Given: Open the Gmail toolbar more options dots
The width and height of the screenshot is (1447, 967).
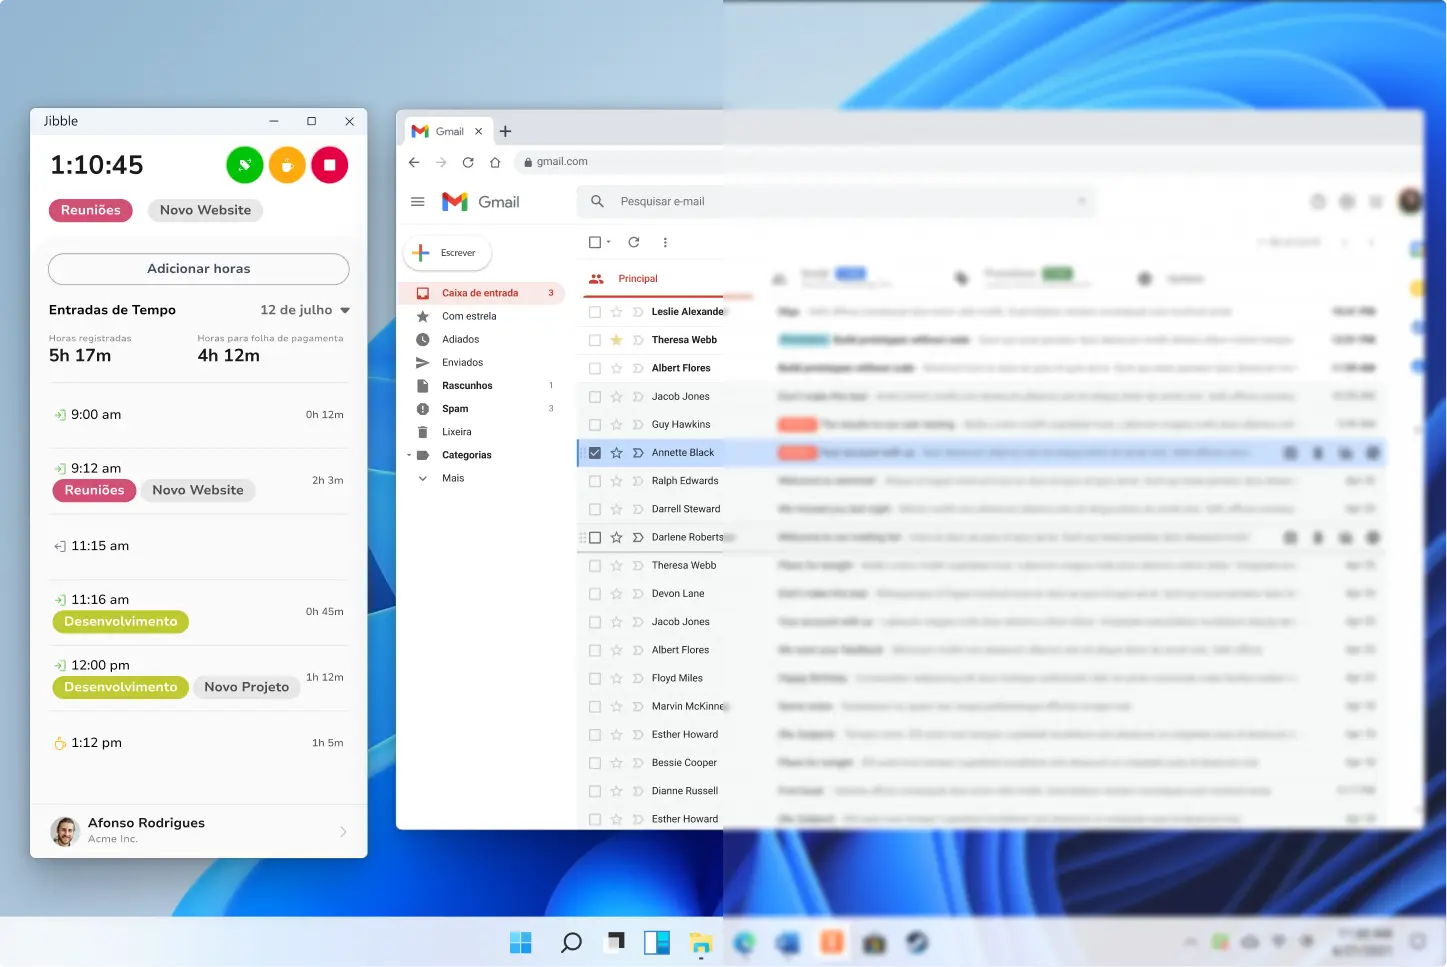Looking at the screenshot, I should [665, 242].
